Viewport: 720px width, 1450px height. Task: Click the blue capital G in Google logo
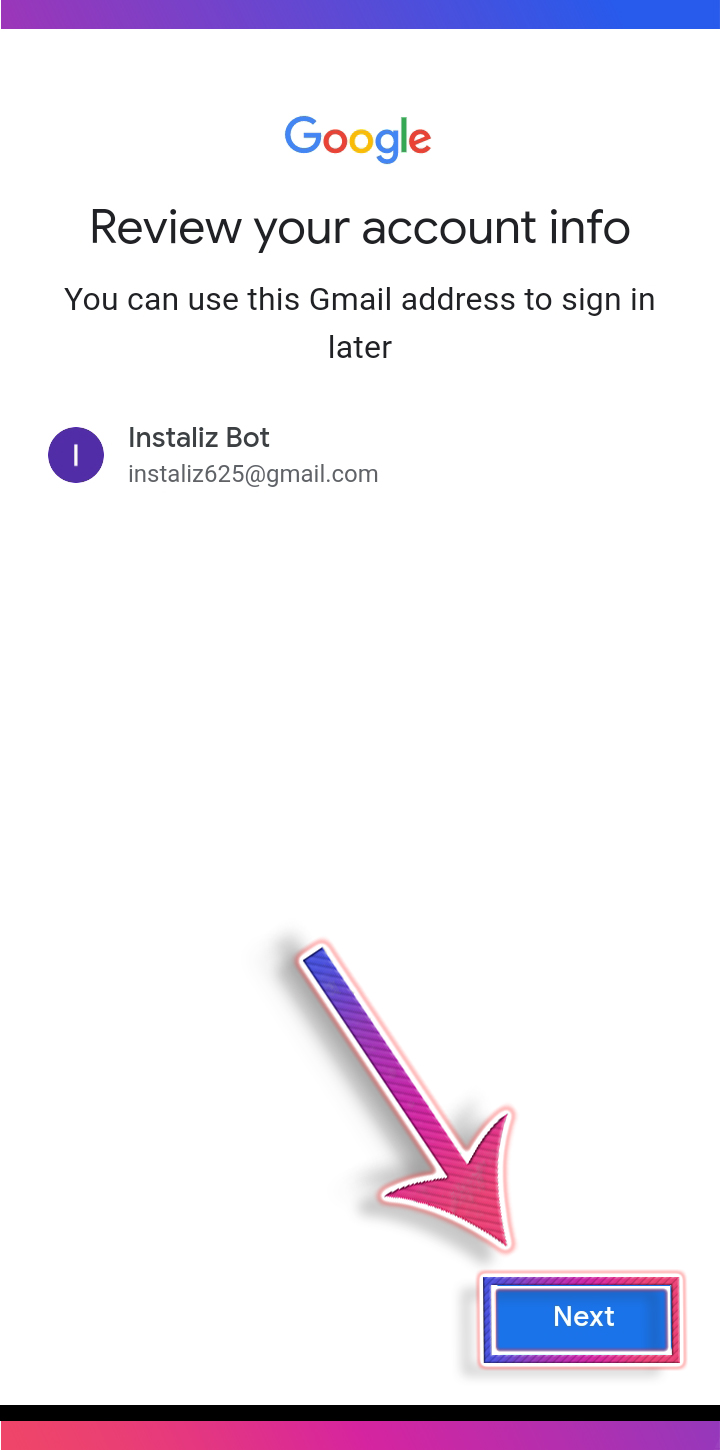[302, 135]
